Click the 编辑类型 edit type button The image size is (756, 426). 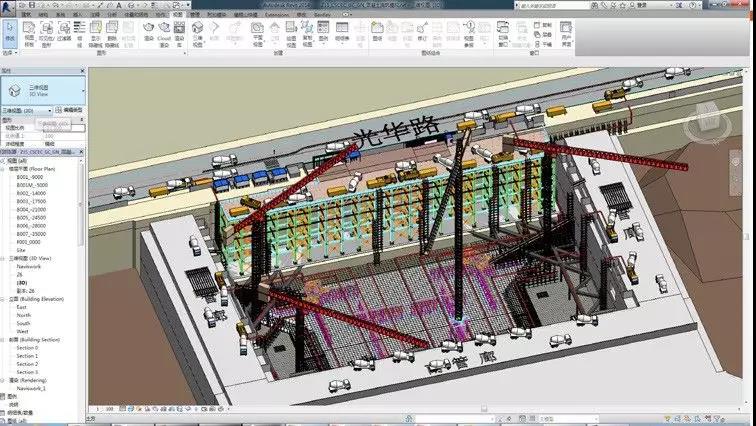[x=69, y=110]
